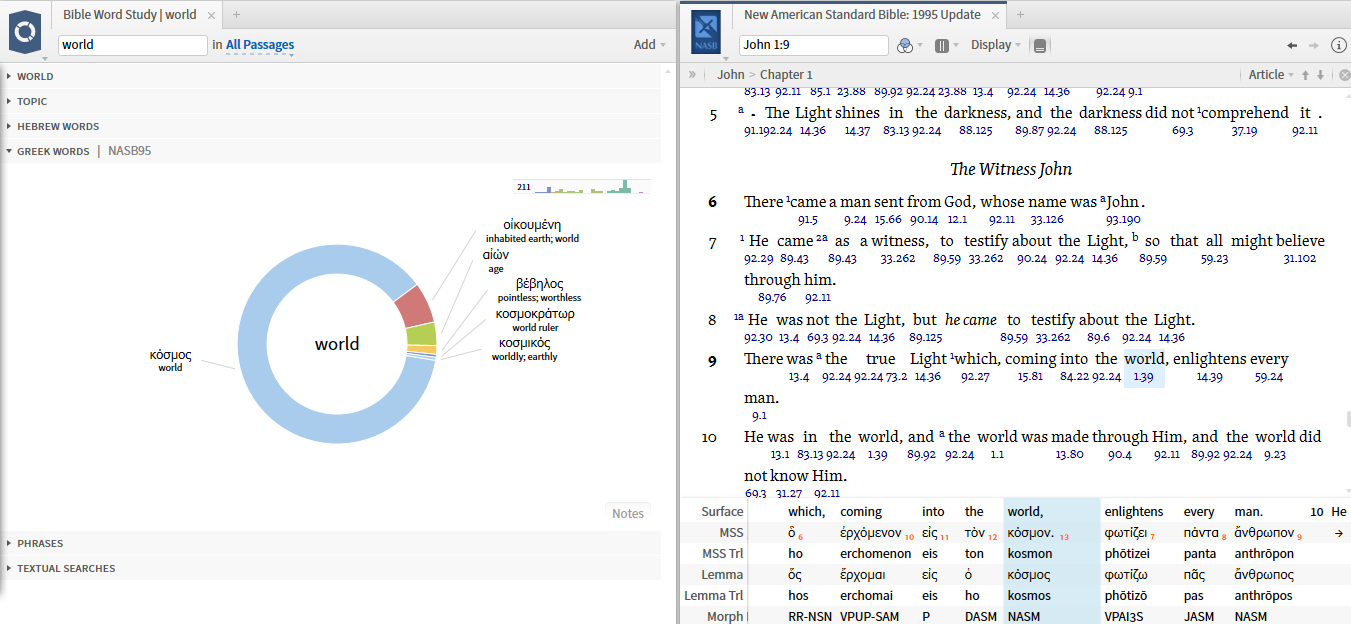Jump to previous article up arrow
Viewport: 1351px width, 624px height.
[x=1305, y=75]
